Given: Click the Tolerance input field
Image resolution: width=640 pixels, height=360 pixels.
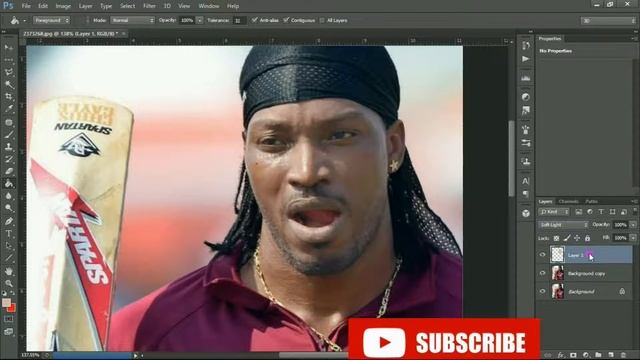Looking at the screenshot, I should click(240, 20).
